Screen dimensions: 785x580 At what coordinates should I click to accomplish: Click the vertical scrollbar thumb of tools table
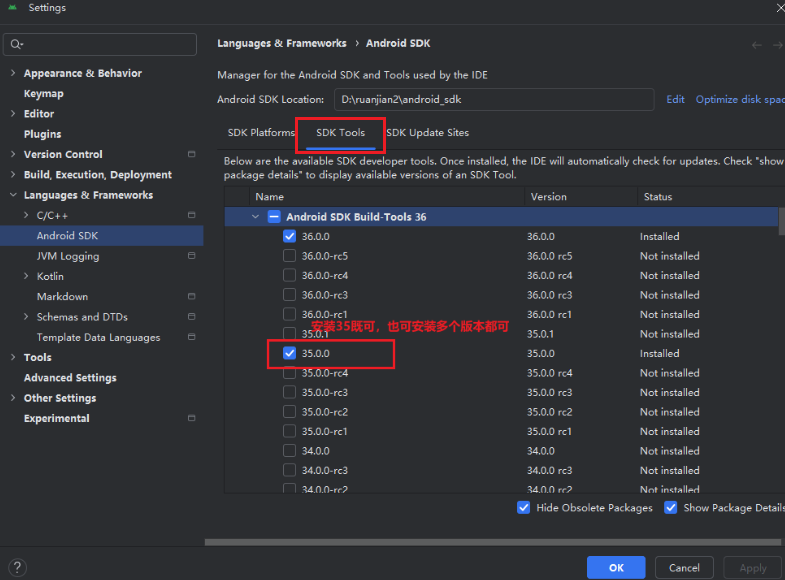[781, 221]
